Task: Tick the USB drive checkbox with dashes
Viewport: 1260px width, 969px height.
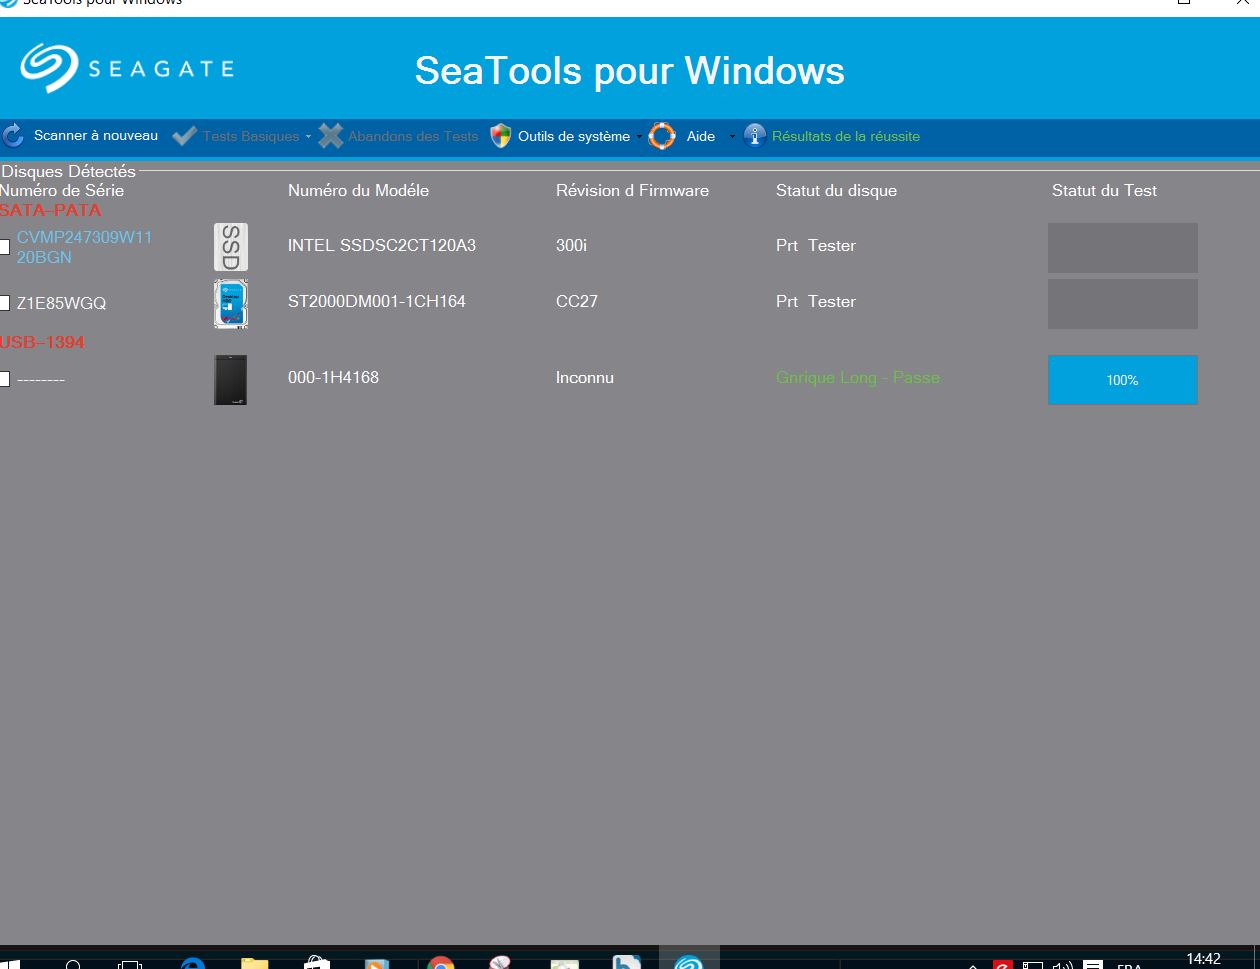Action: point(5,379)
